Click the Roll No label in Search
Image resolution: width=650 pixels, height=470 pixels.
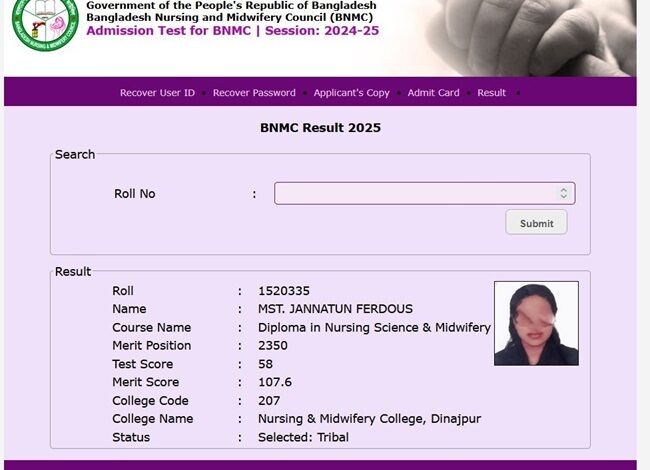click(135, 194)
